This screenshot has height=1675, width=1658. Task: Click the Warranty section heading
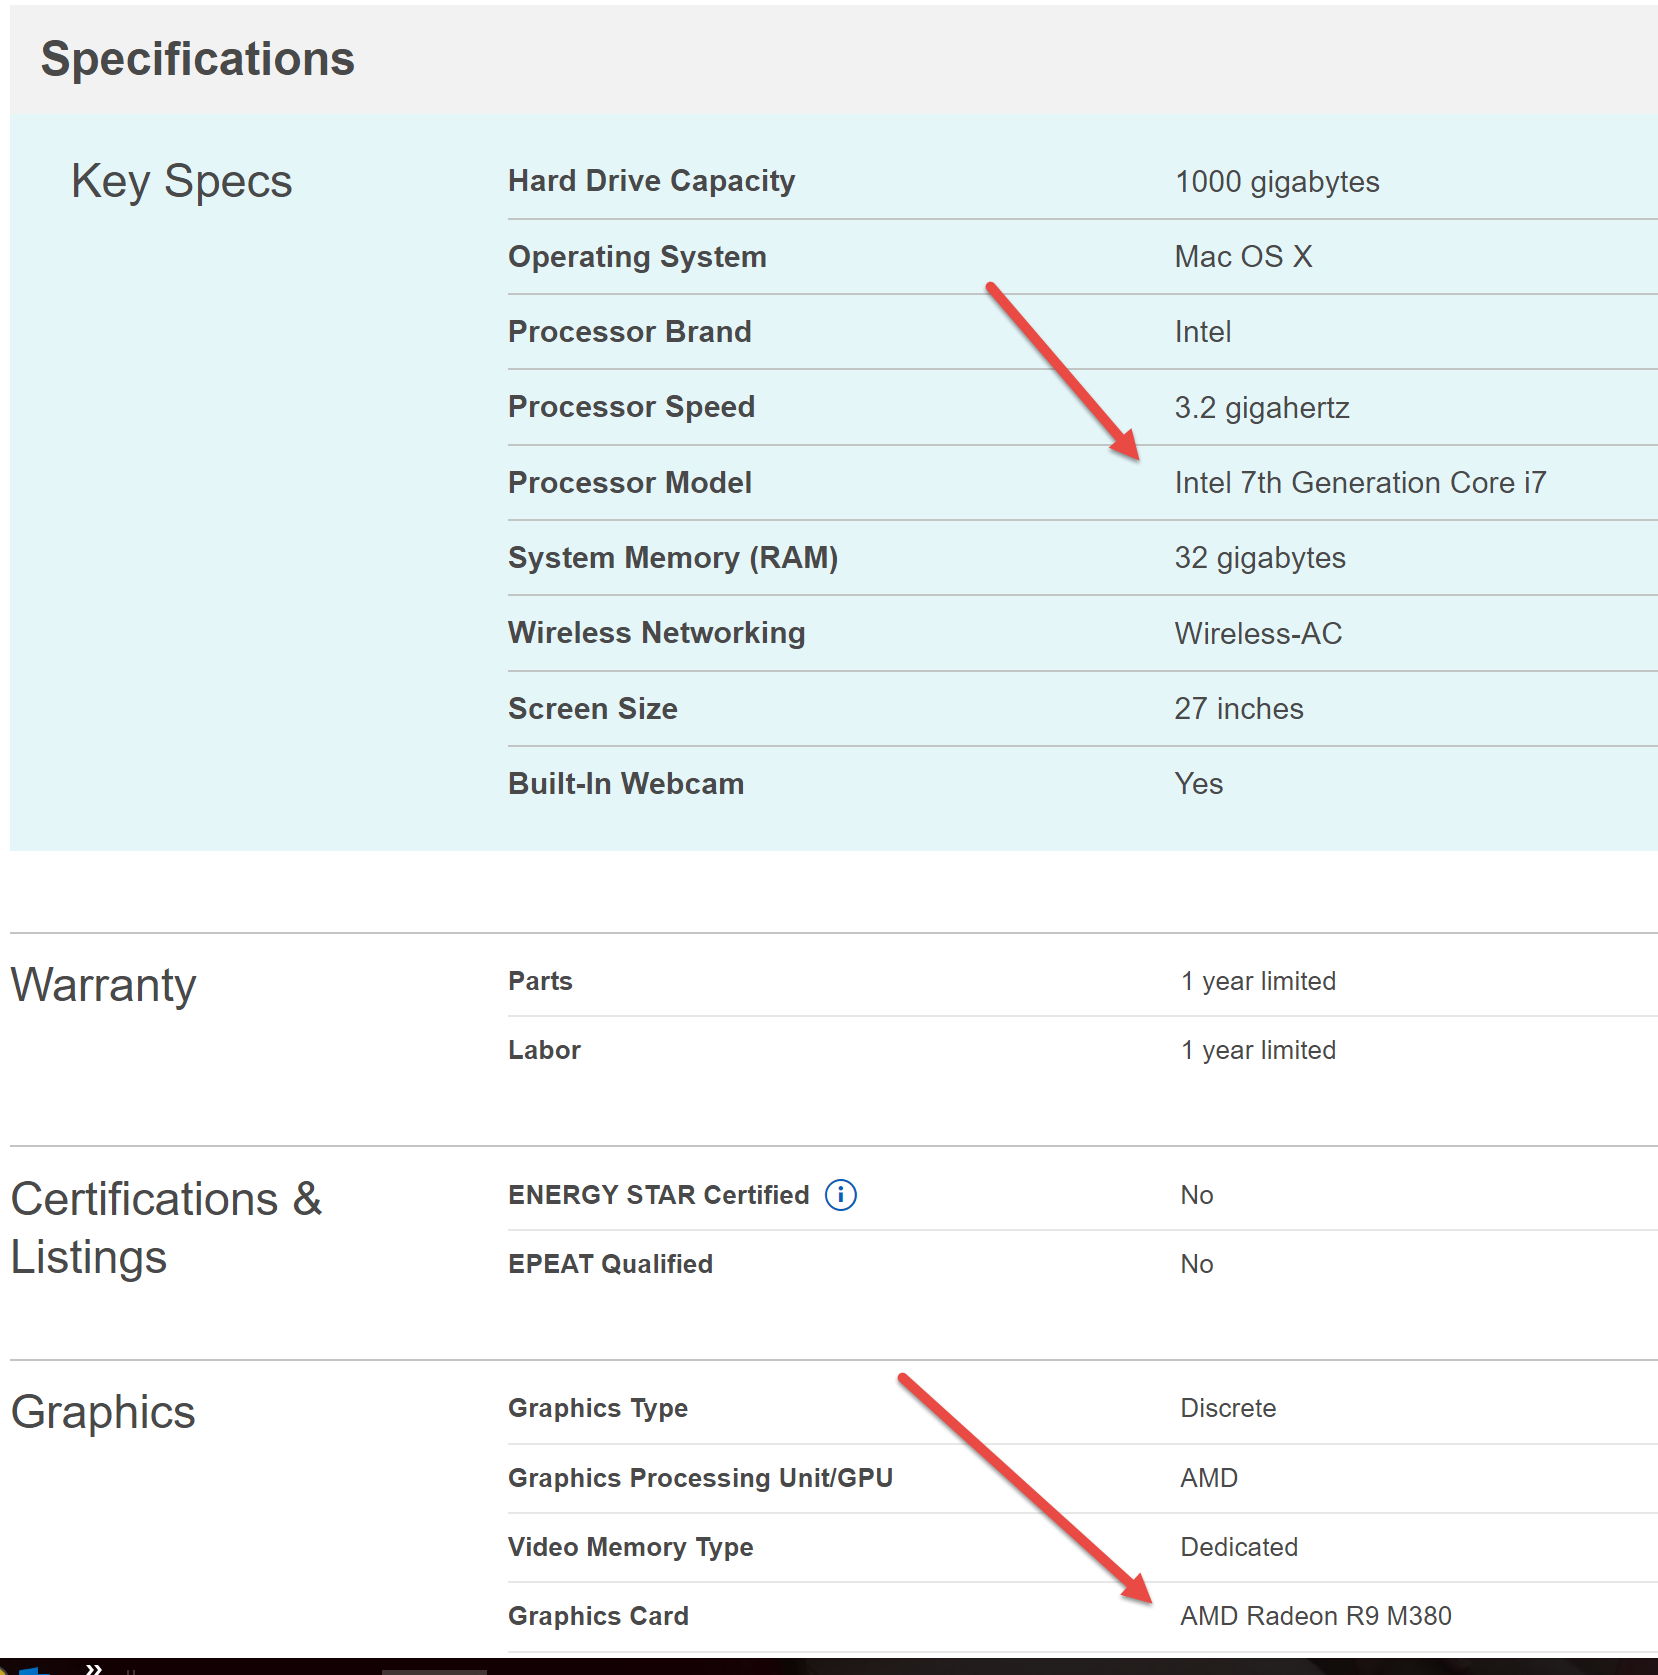pyautogui.click(x=103, y=986)
